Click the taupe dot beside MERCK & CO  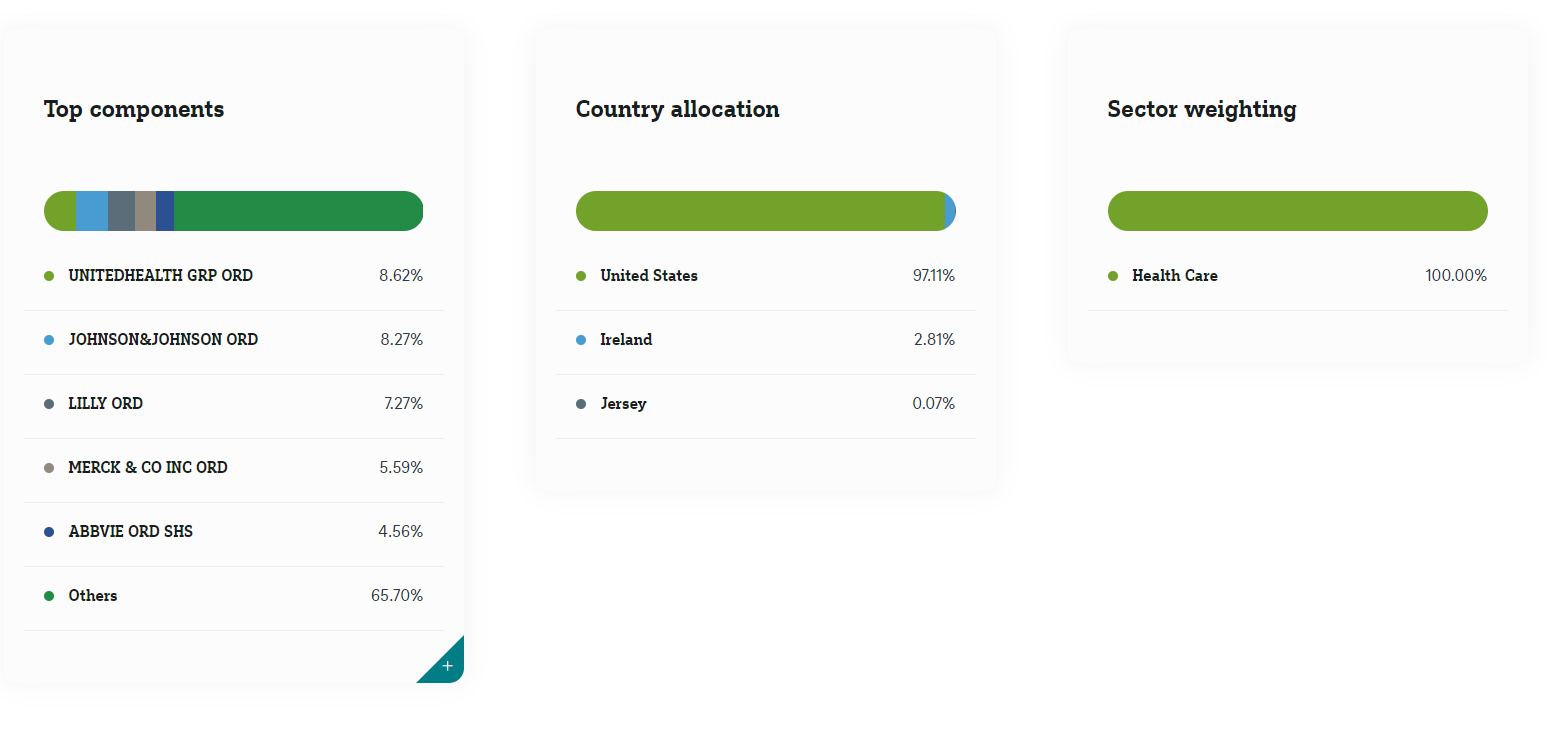click(x=49, y=468)
